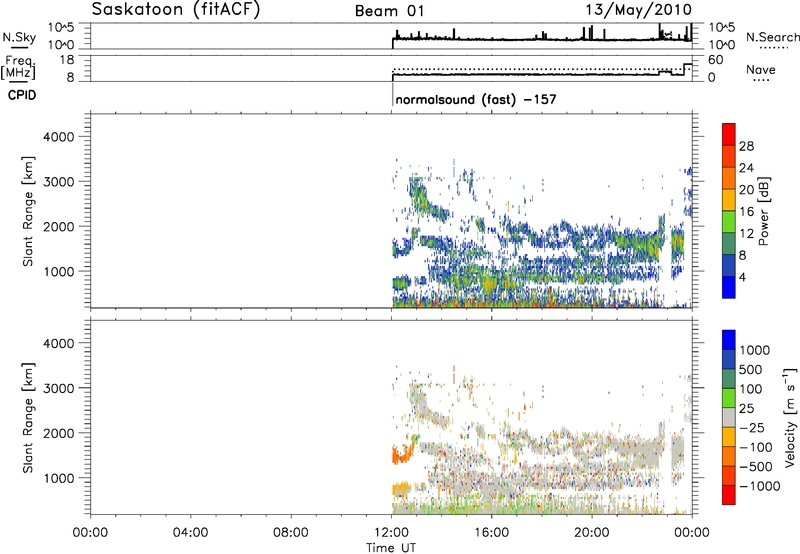The image size is (800, 554).
Task: Click the '4000' tick of the power panel
Action: (x=58, y=137)
